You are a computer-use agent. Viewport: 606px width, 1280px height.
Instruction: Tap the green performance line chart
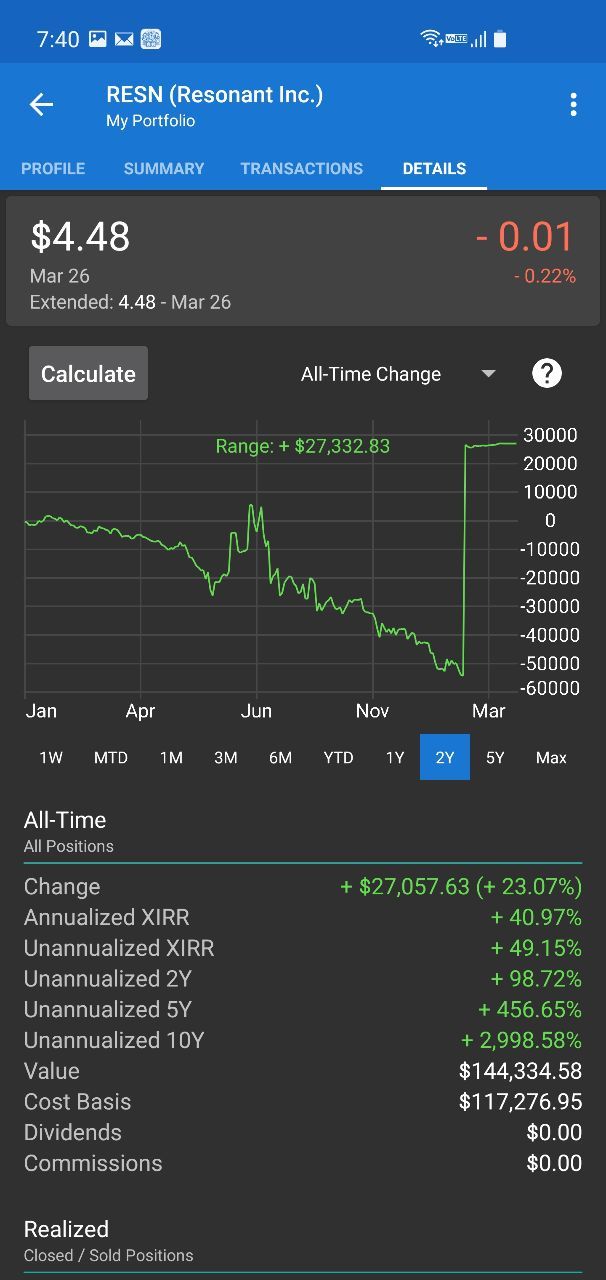[x=270, y=560]
